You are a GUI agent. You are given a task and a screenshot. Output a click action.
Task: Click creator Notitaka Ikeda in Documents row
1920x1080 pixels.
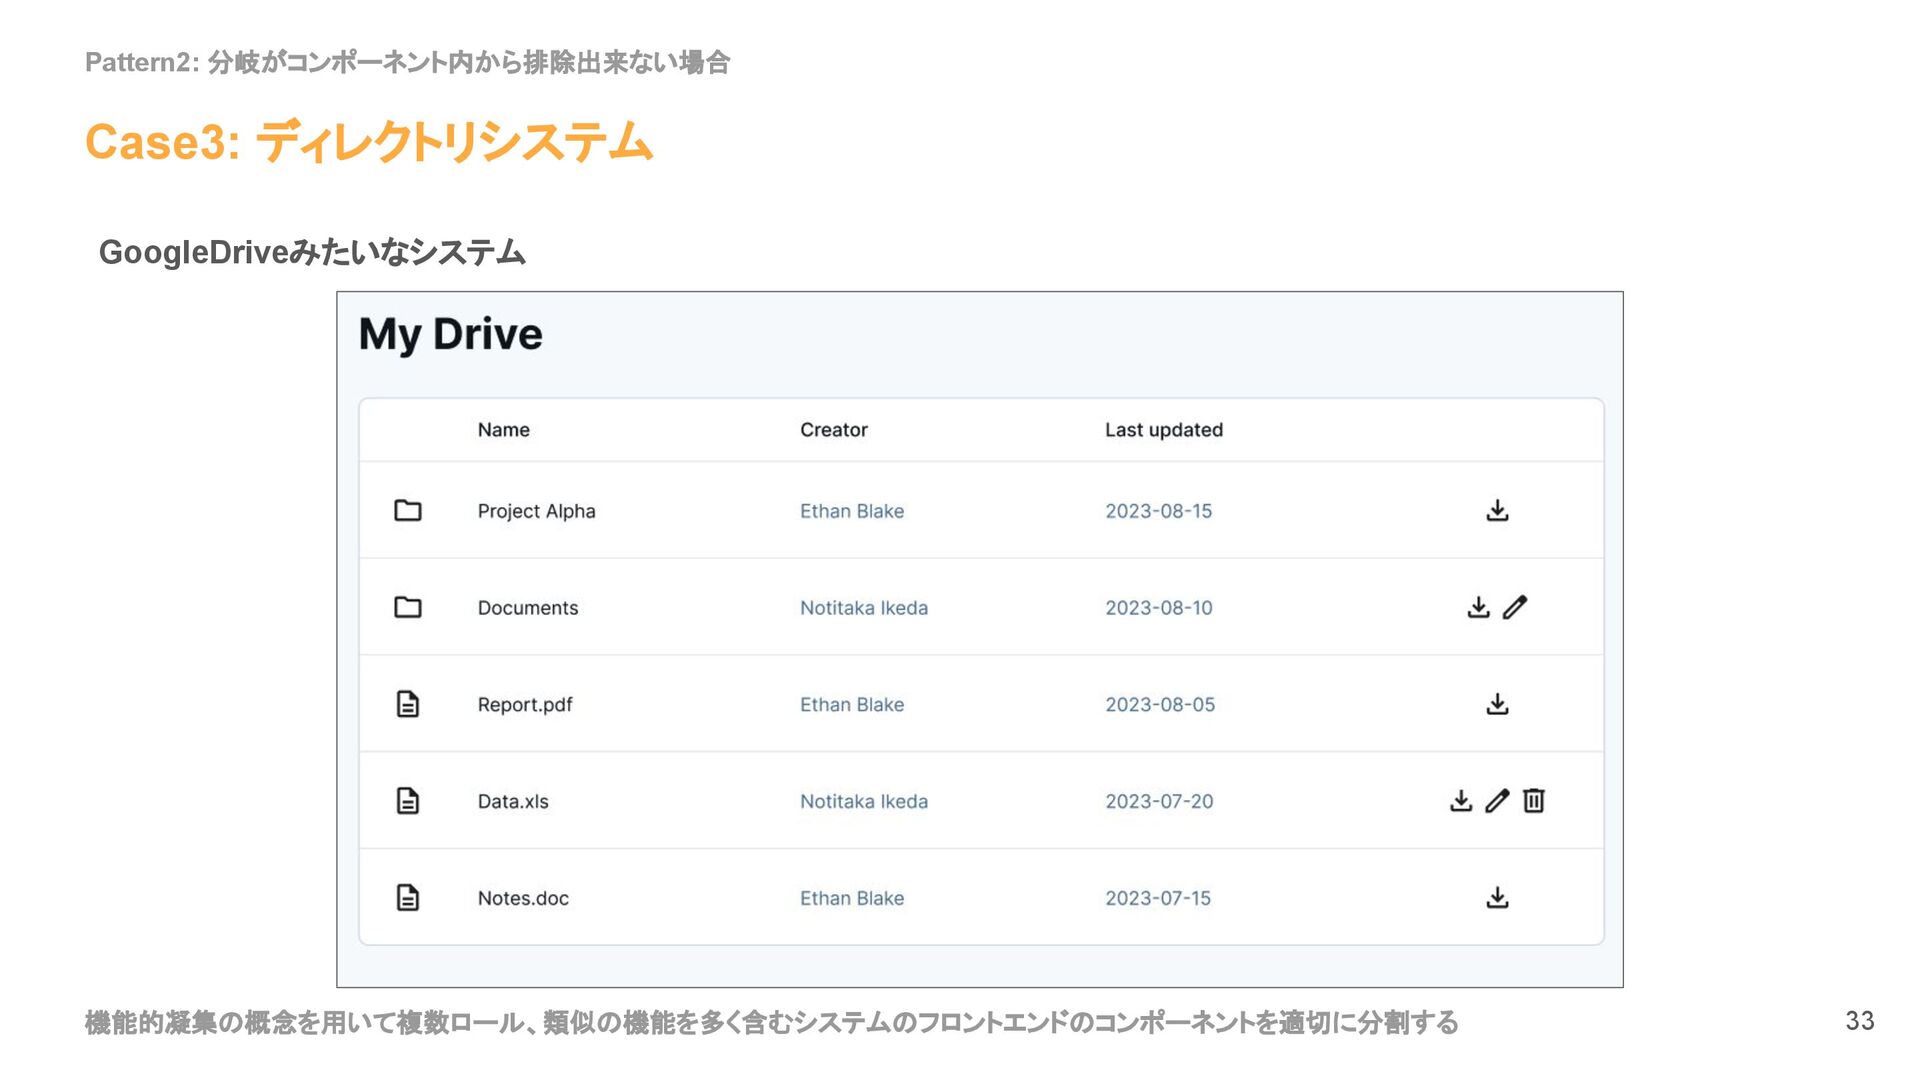[x=863, y=608]
